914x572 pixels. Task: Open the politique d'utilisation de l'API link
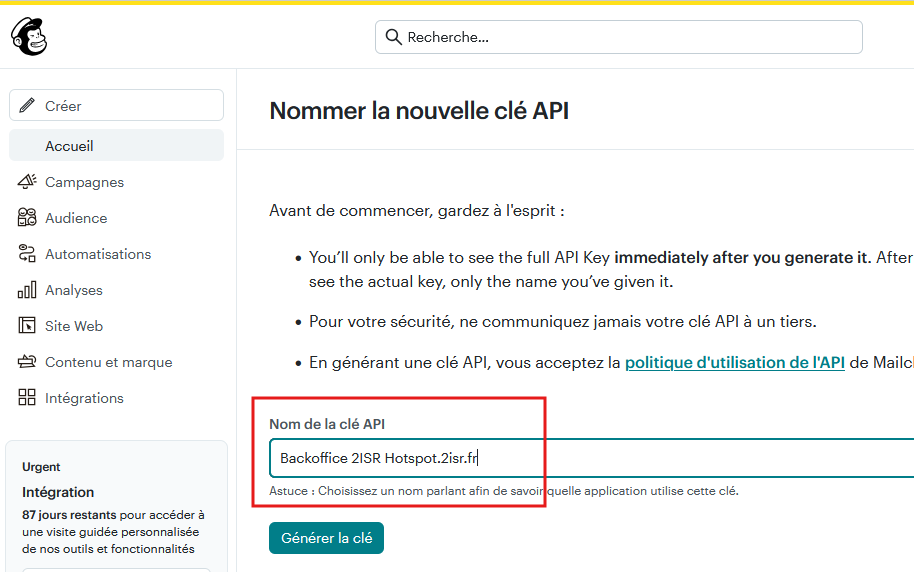click(734, 363)
